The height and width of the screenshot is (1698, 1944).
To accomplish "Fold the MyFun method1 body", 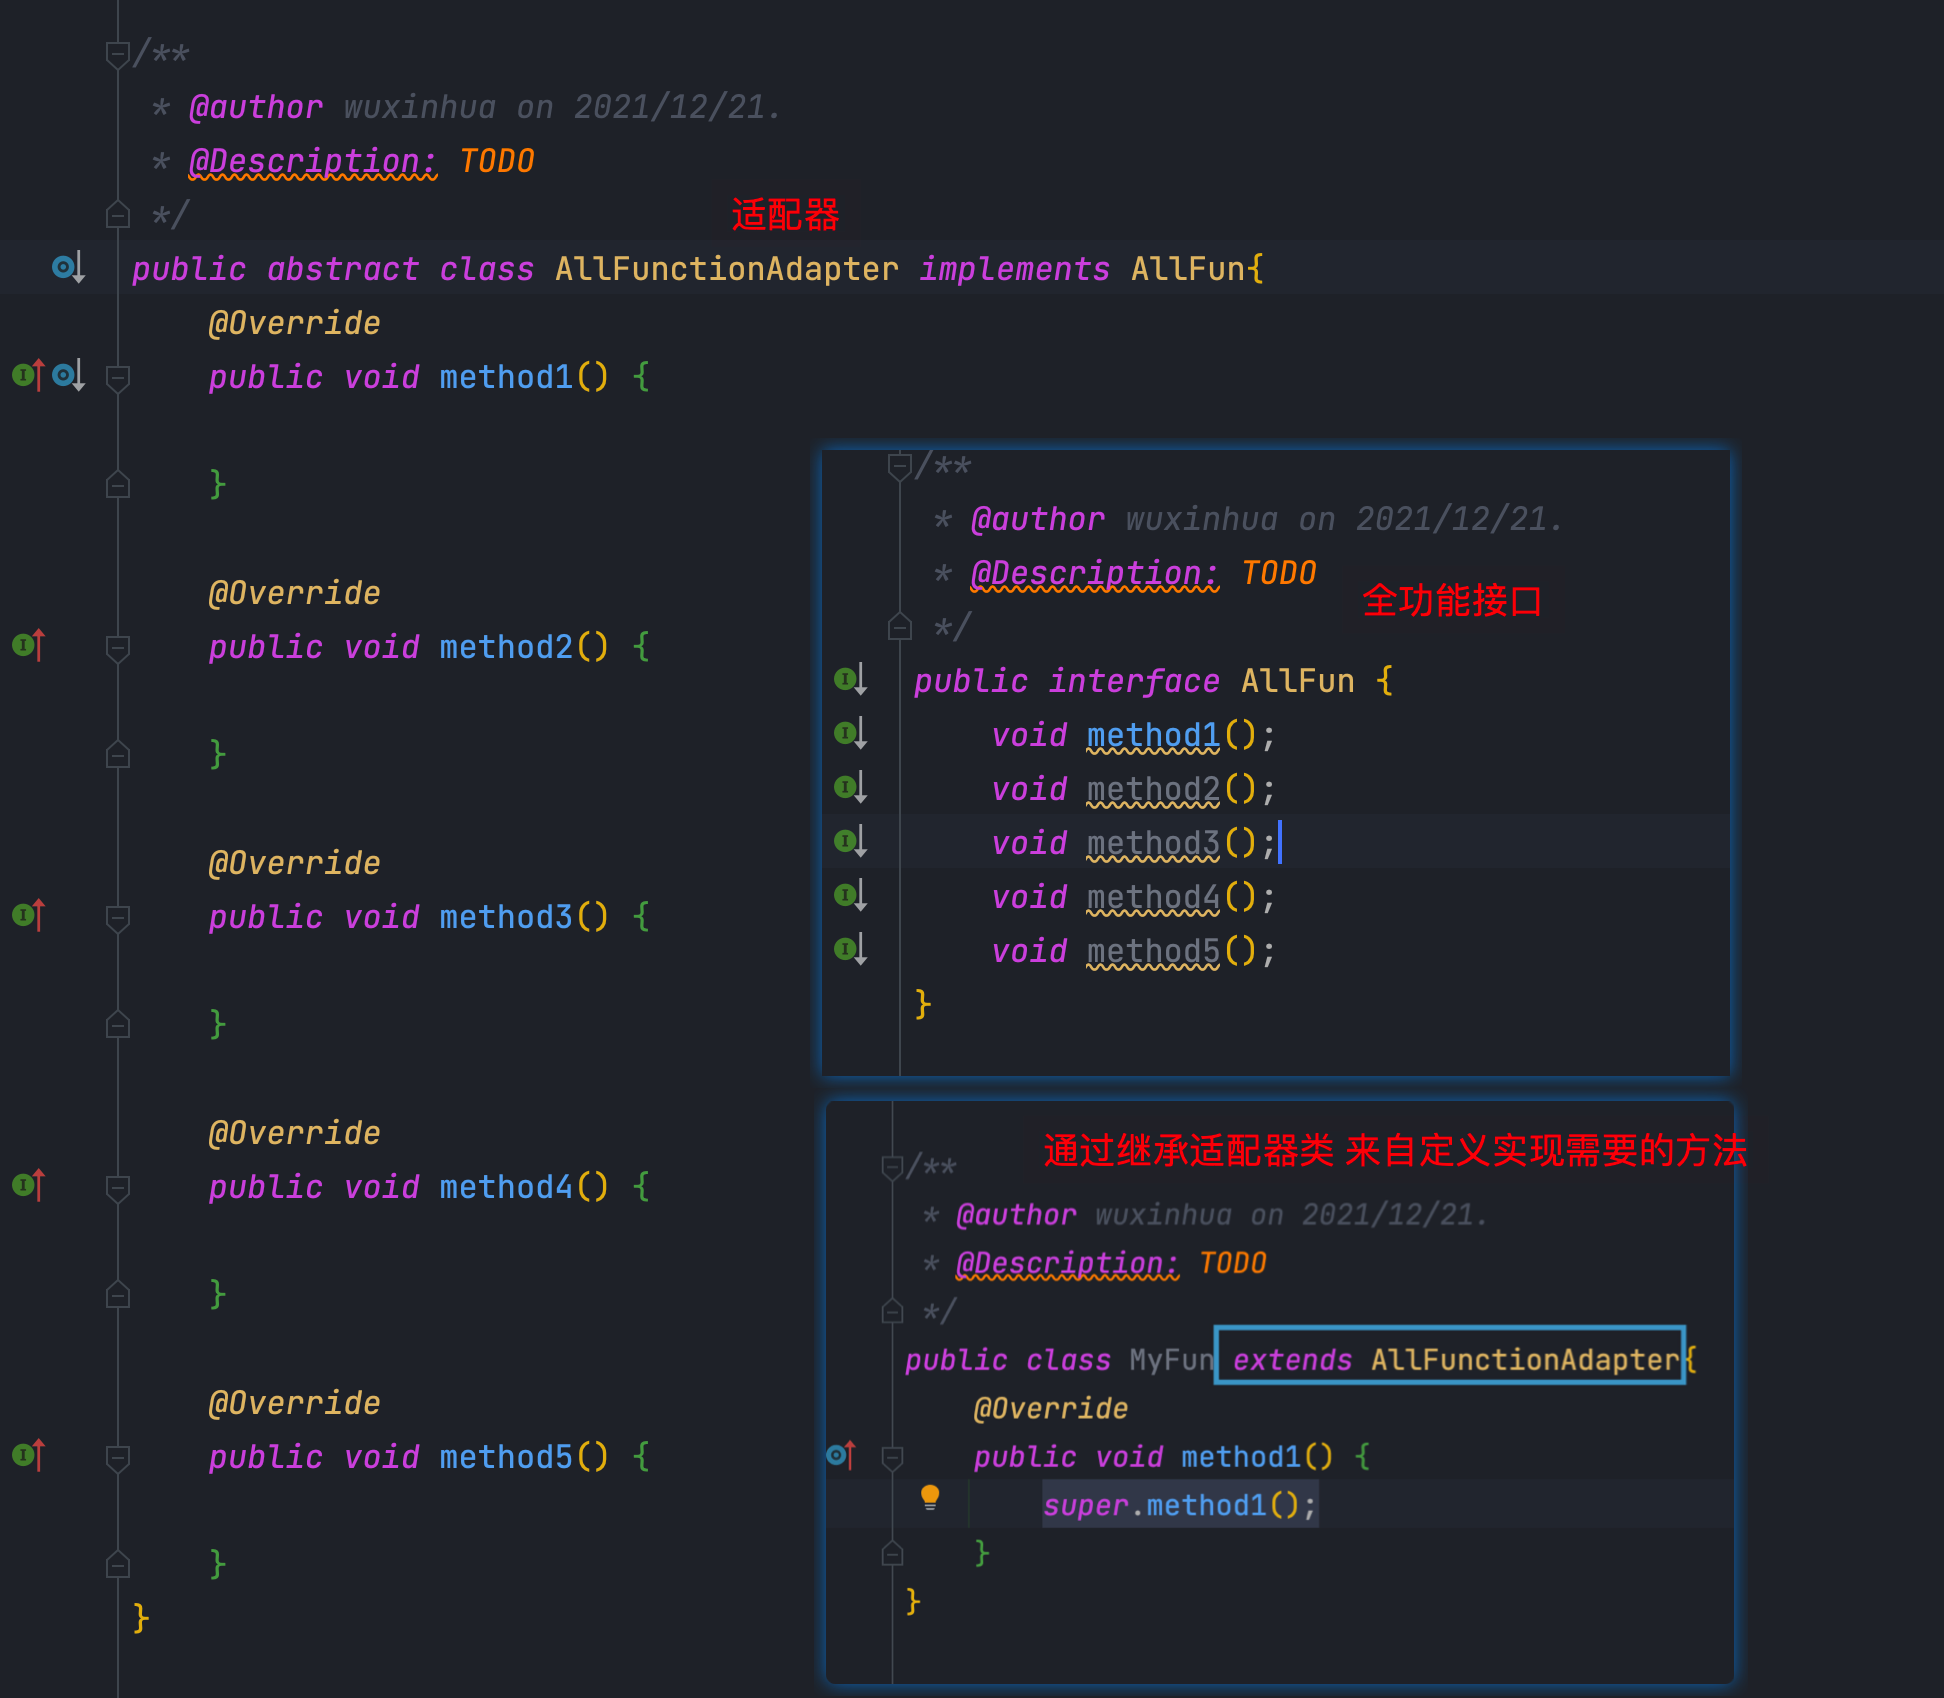I will click(x=892, y=1457).
